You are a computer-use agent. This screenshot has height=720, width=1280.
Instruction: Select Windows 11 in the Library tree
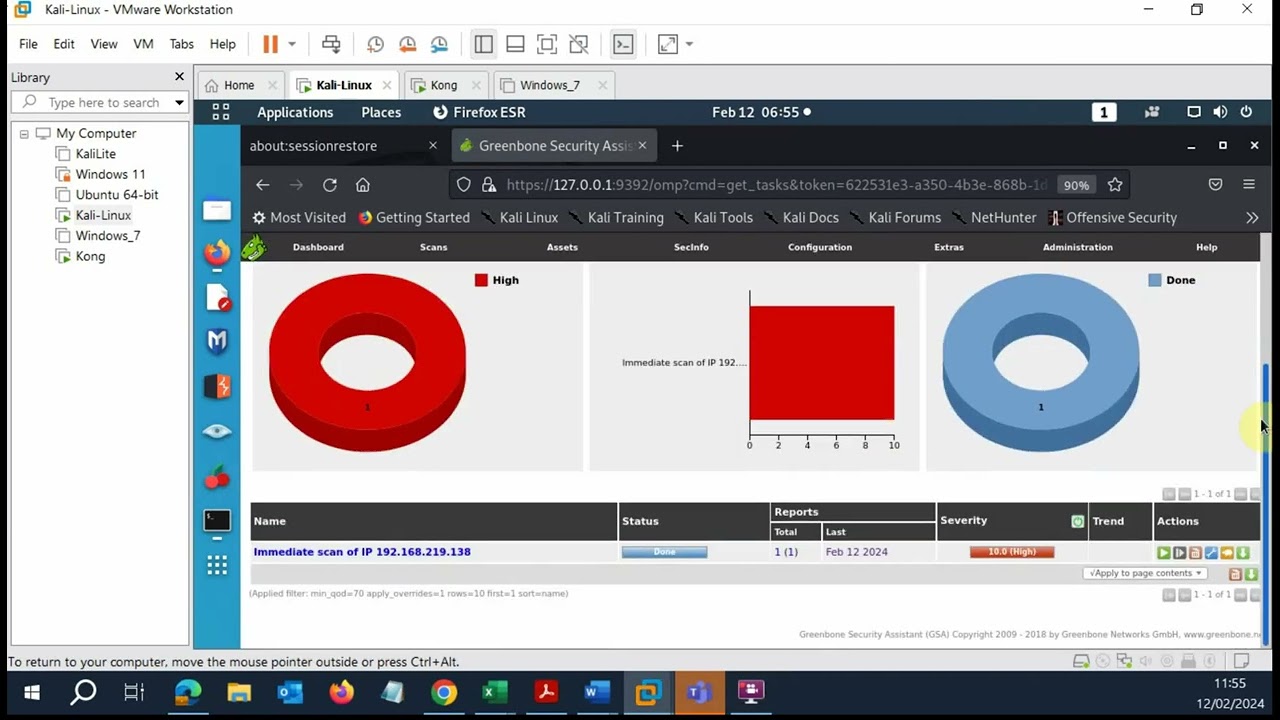point(110,174)
